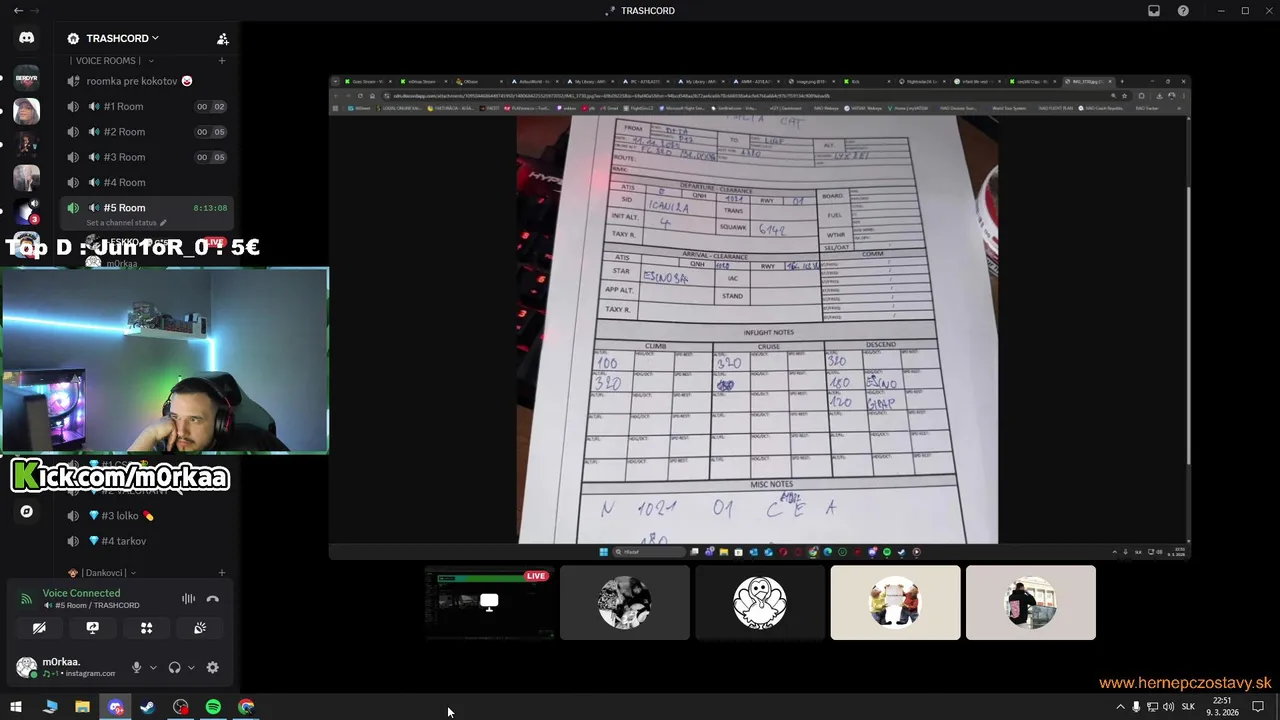Select participant tile with two people avatar
The width and height of the screenshot is (1280, 720).
(x=895, y=603)
